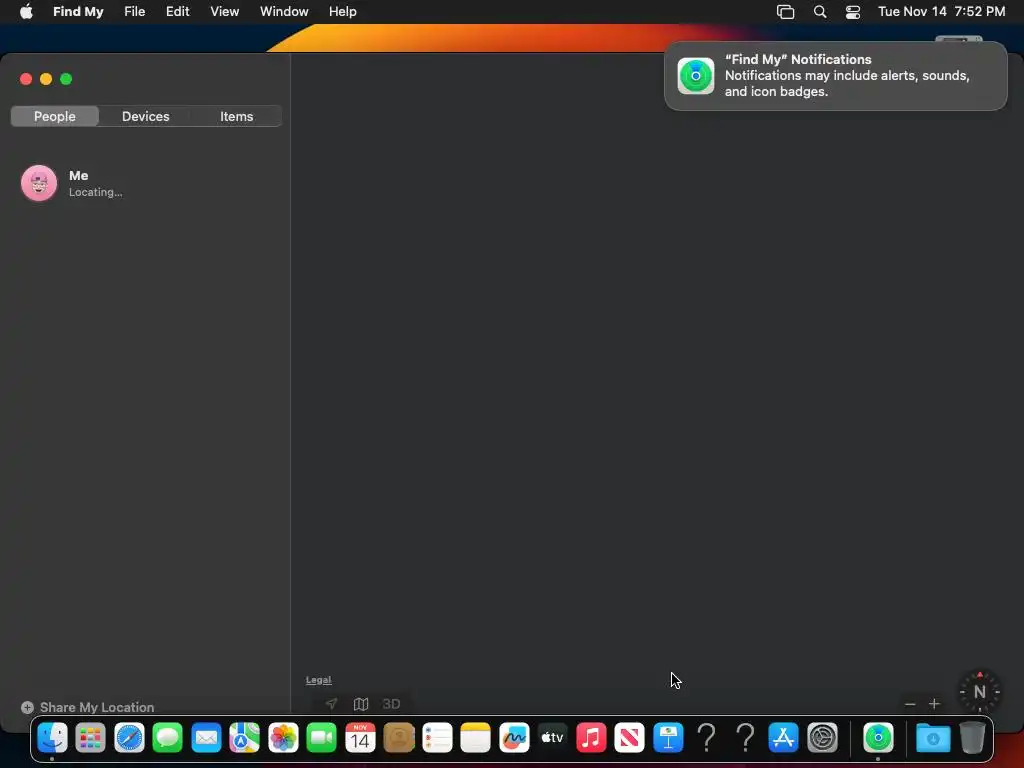Screen dimensions: 1024x768
Task: Open the Legal link on the map
Action: coord(319,680)
